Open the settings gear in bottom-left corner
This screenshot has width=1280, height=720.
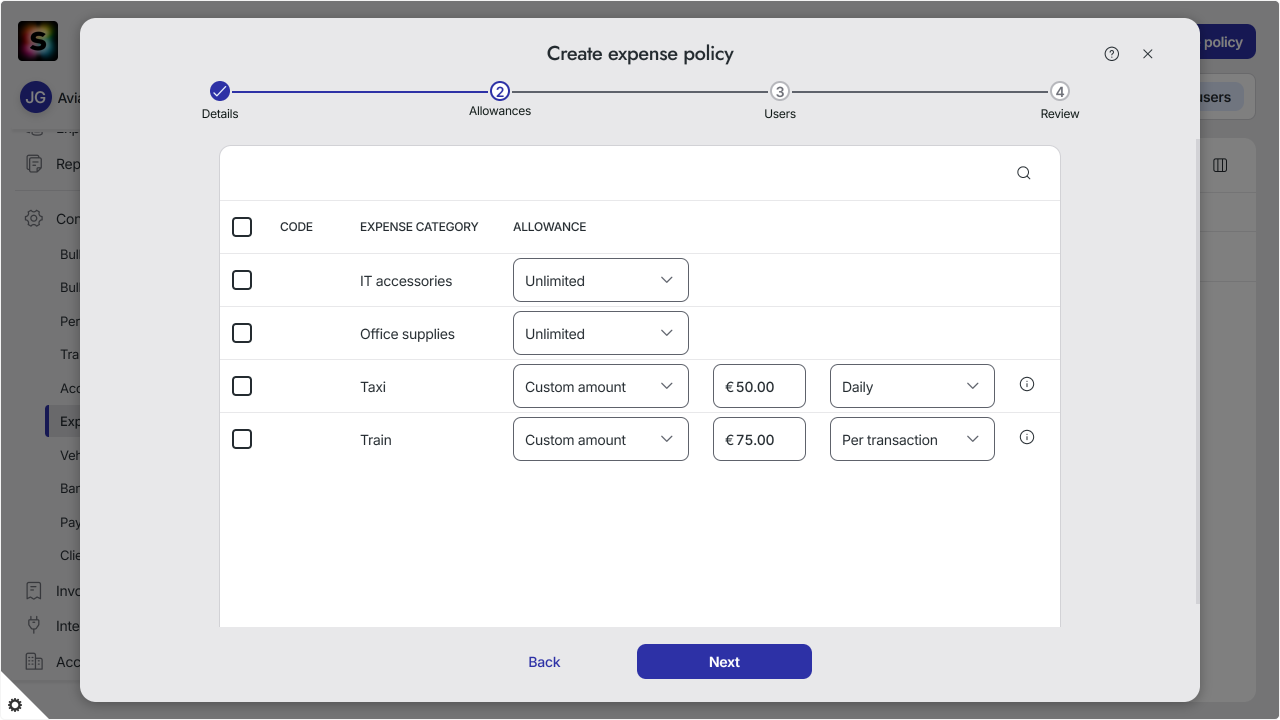[15, 705]
